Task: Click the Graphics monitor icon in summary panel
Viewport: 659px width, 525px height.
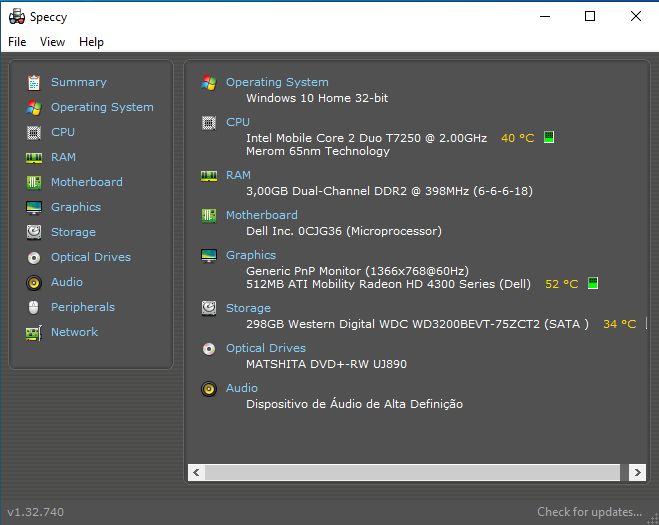Action: click(x=209, y=256)
